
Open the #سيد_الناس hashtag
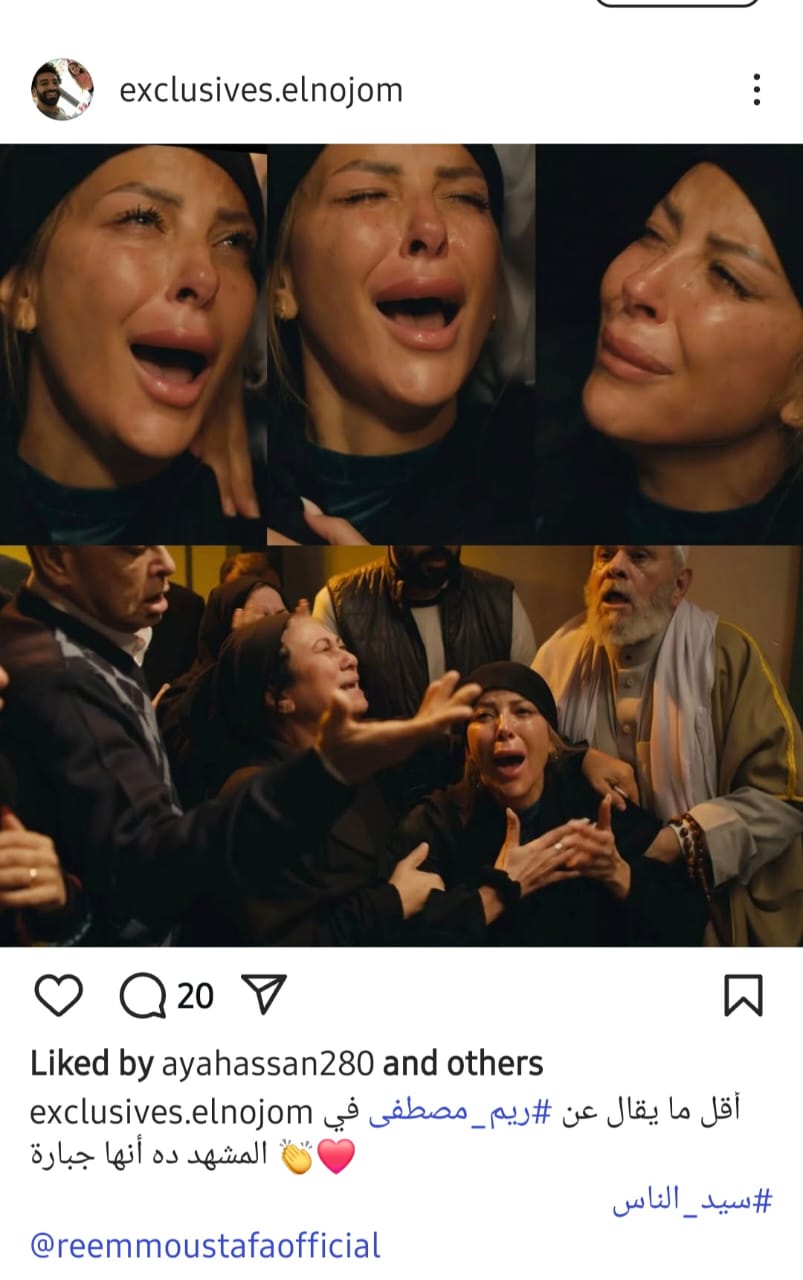(x=692, y=1201)
